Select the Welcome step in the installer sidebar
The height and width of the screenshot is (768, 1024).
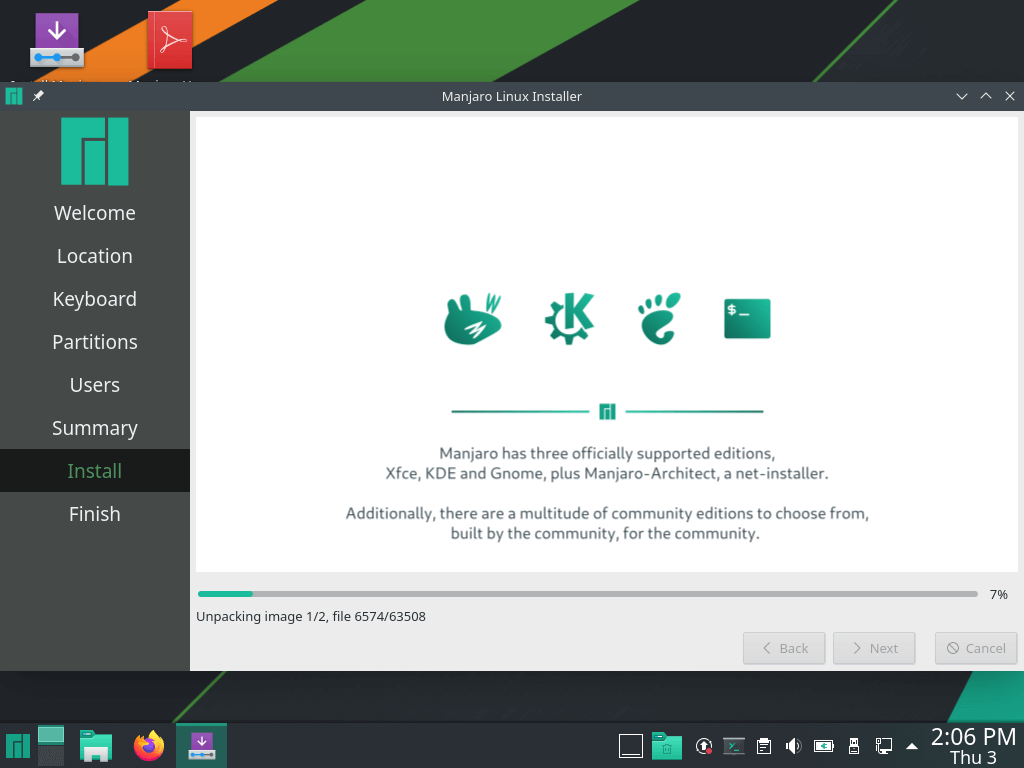[x=94, y=212]
